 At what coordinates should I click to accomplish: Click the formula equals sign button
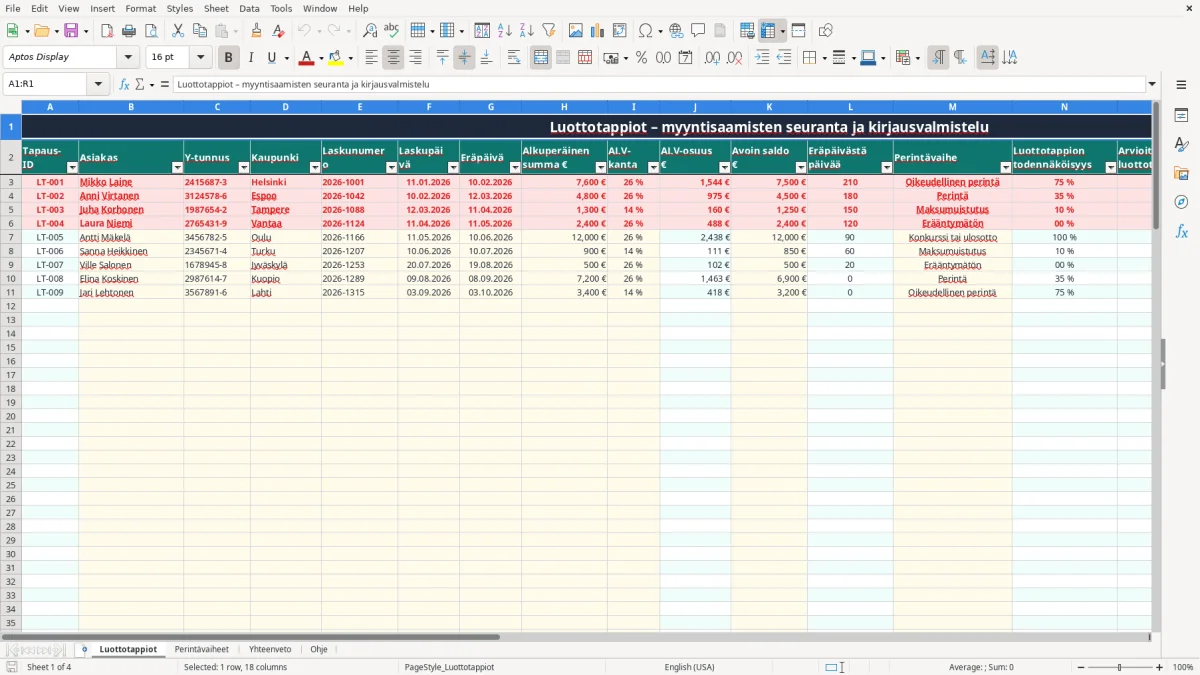click(x=165, y=85)
